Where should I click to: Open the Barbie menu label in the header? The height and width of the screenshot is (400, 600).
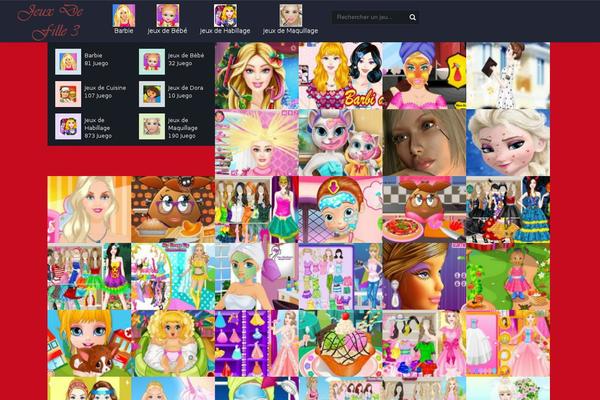[x=124, y=31]
